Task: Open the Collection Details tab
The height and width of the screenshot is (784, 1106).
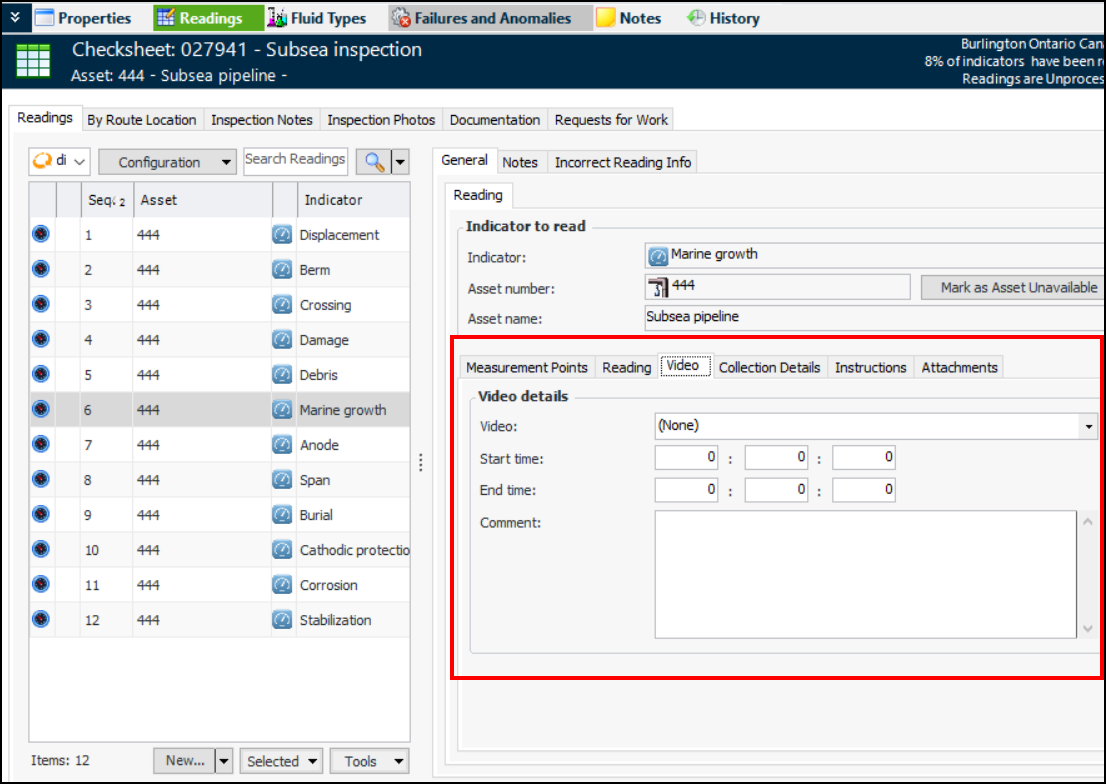Action: point(769,367)
